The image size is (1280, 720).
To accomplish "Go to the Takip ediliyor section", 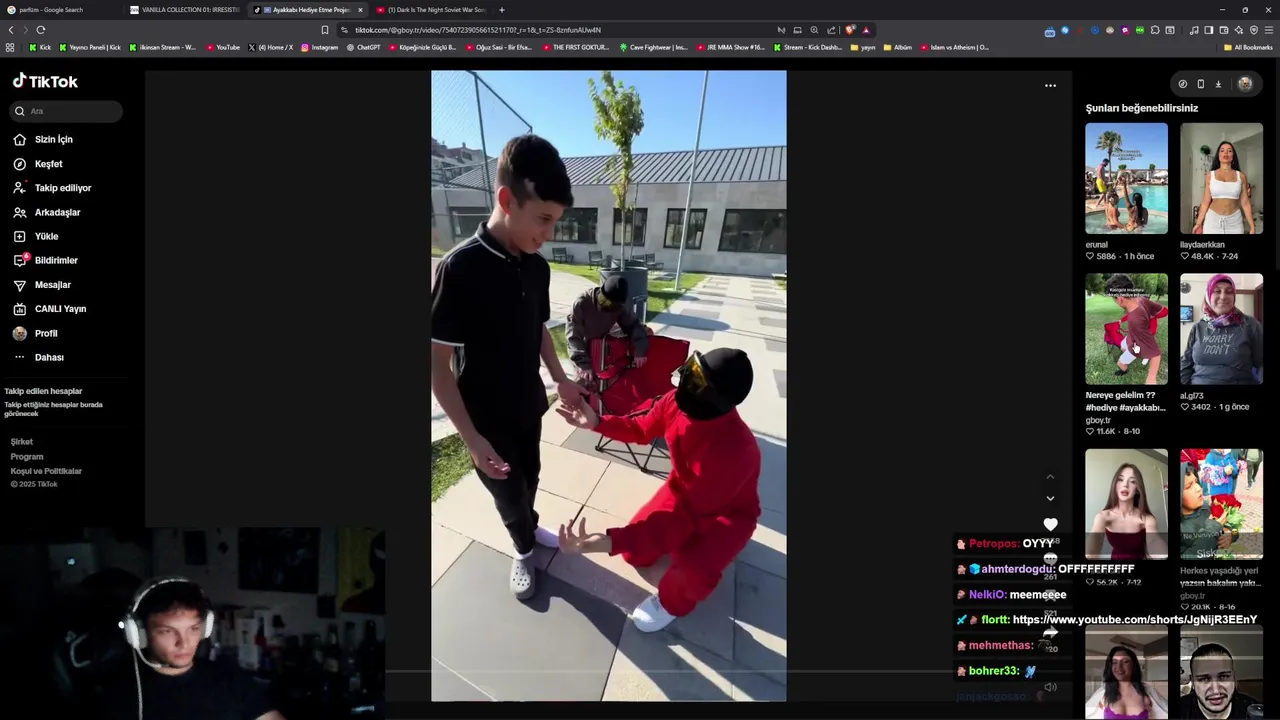I will (62, 188).
